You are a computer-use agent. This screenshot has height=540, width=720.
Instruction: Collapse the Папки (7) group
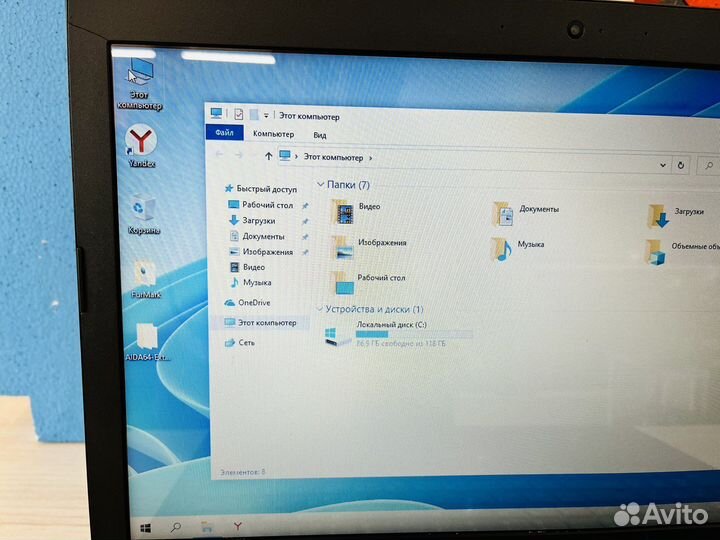coord(320,185)
